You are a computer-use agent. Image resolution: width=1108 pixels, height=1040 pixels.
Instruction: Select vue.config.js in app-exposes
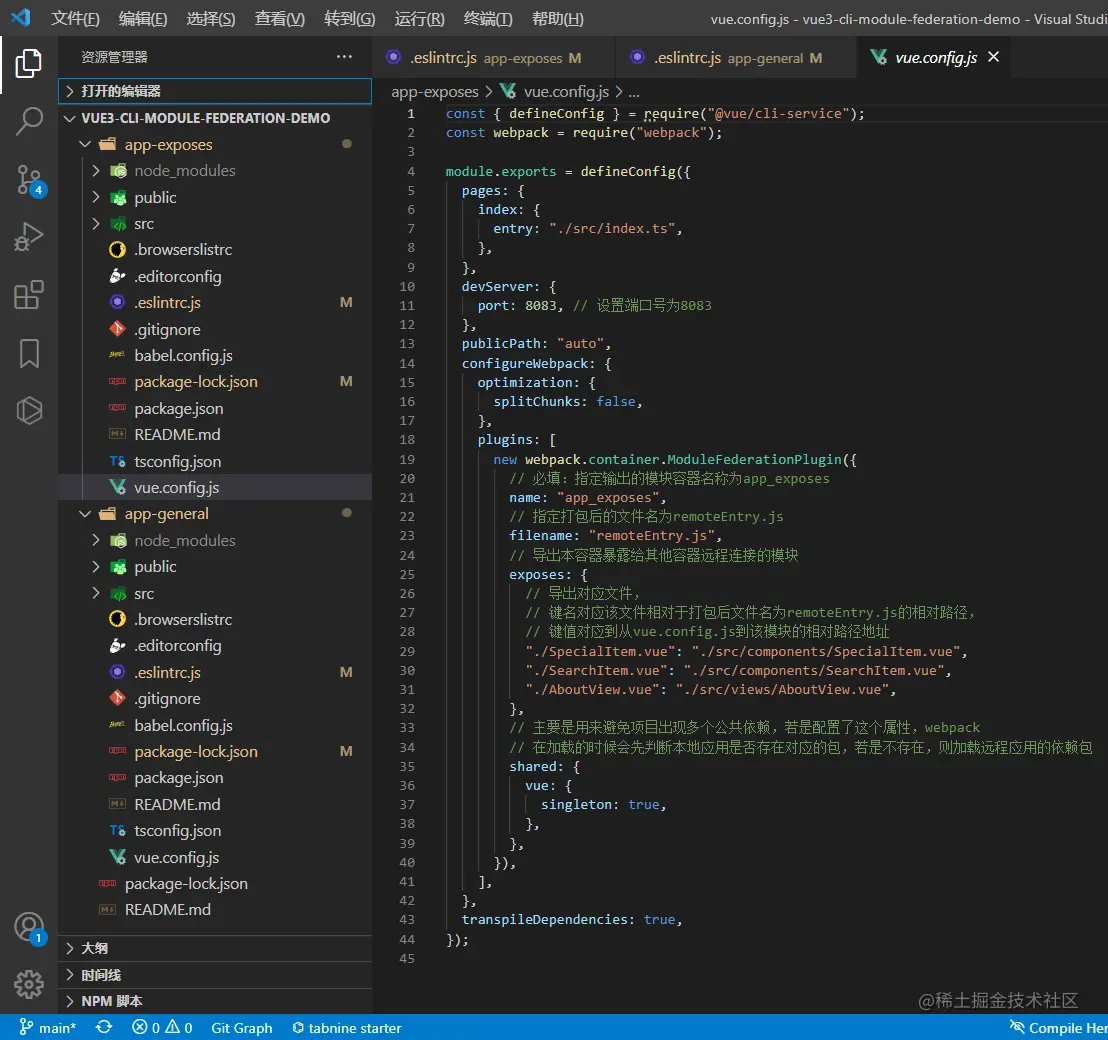click(215, 488)
